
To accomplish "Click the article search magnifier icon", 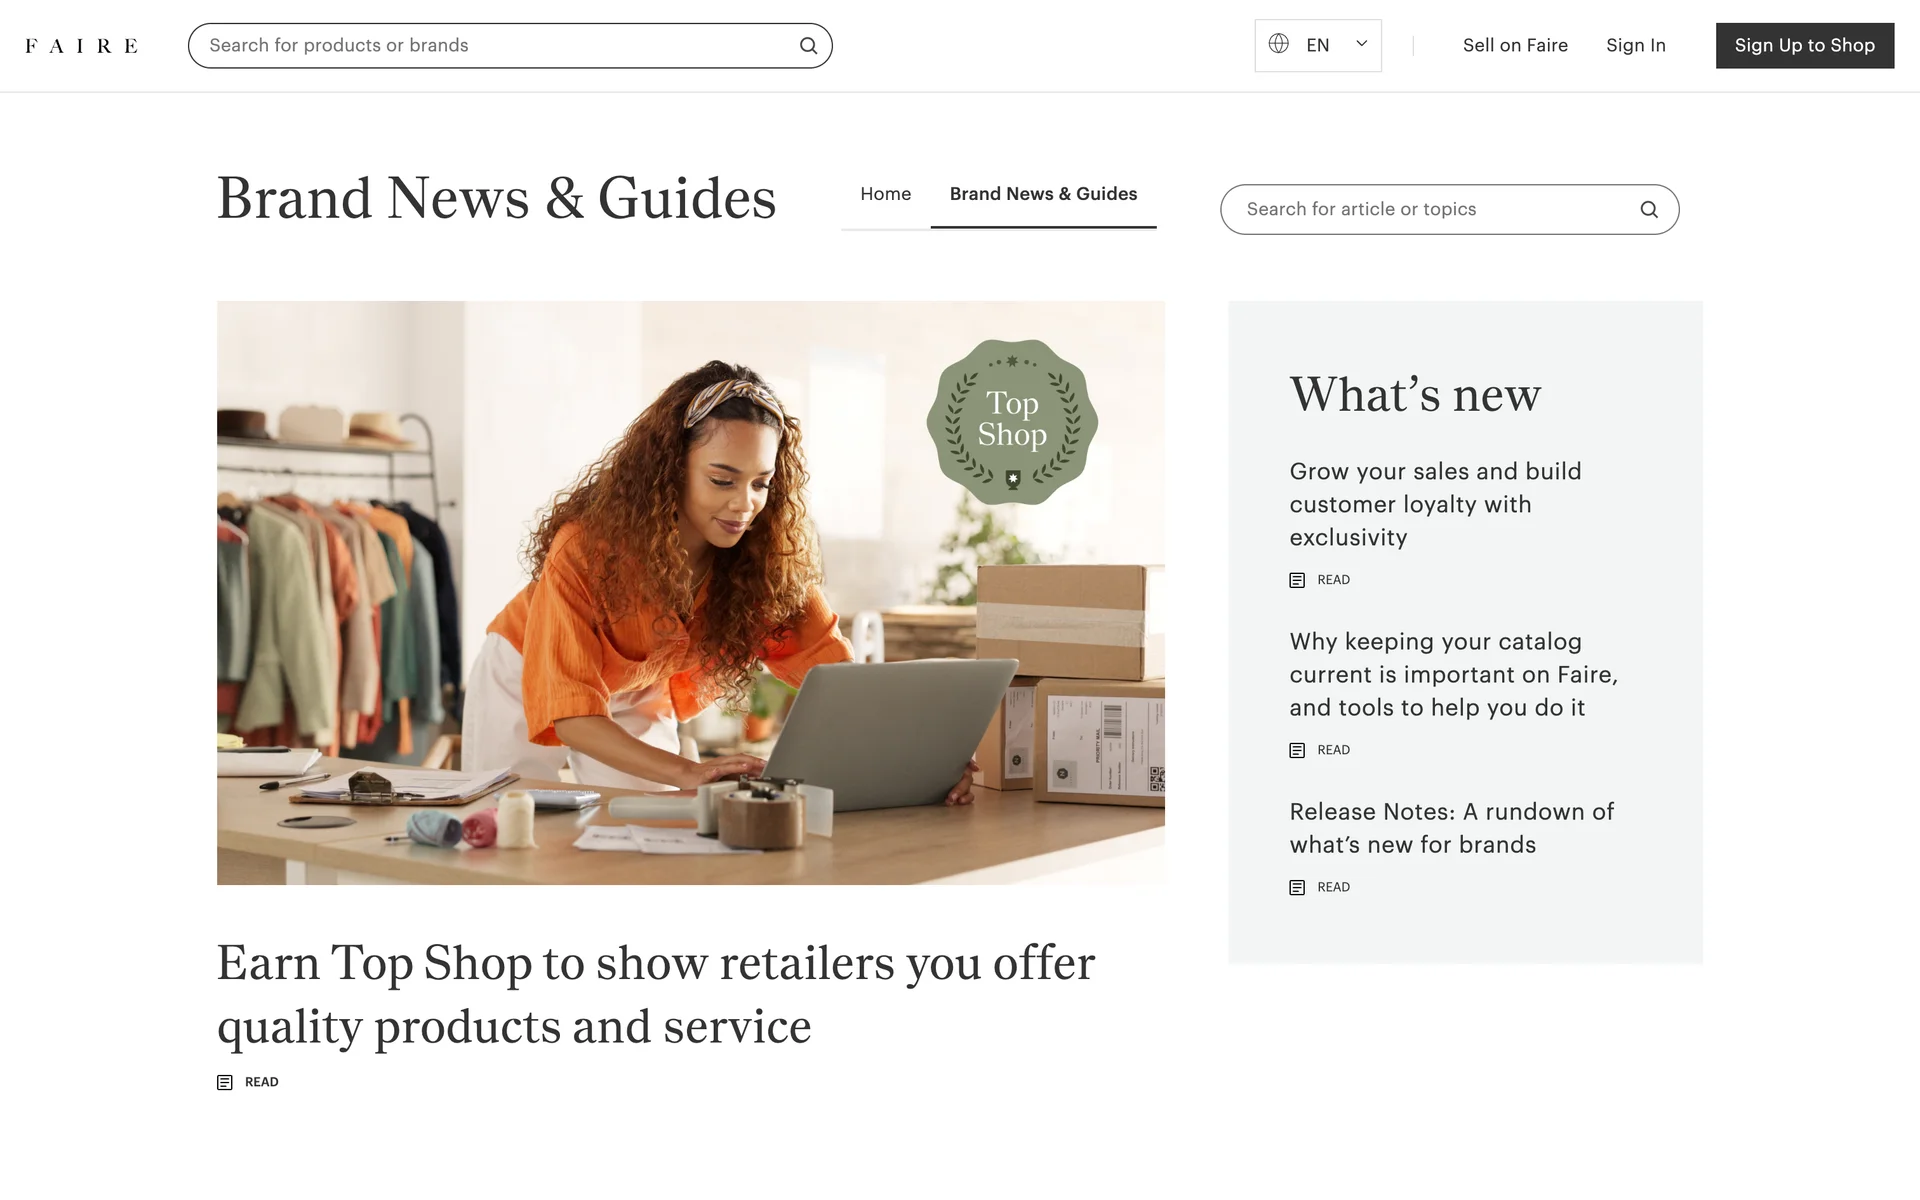I will (1649, 209).
